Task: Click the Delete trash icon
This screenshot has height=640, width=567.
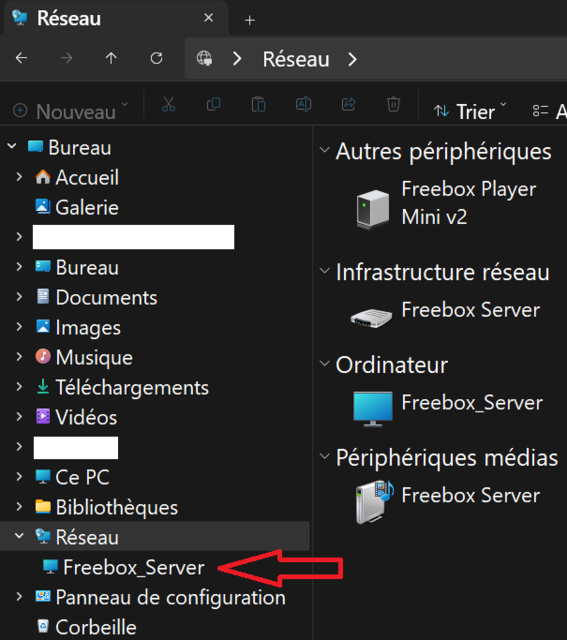Action: [393, 104]
